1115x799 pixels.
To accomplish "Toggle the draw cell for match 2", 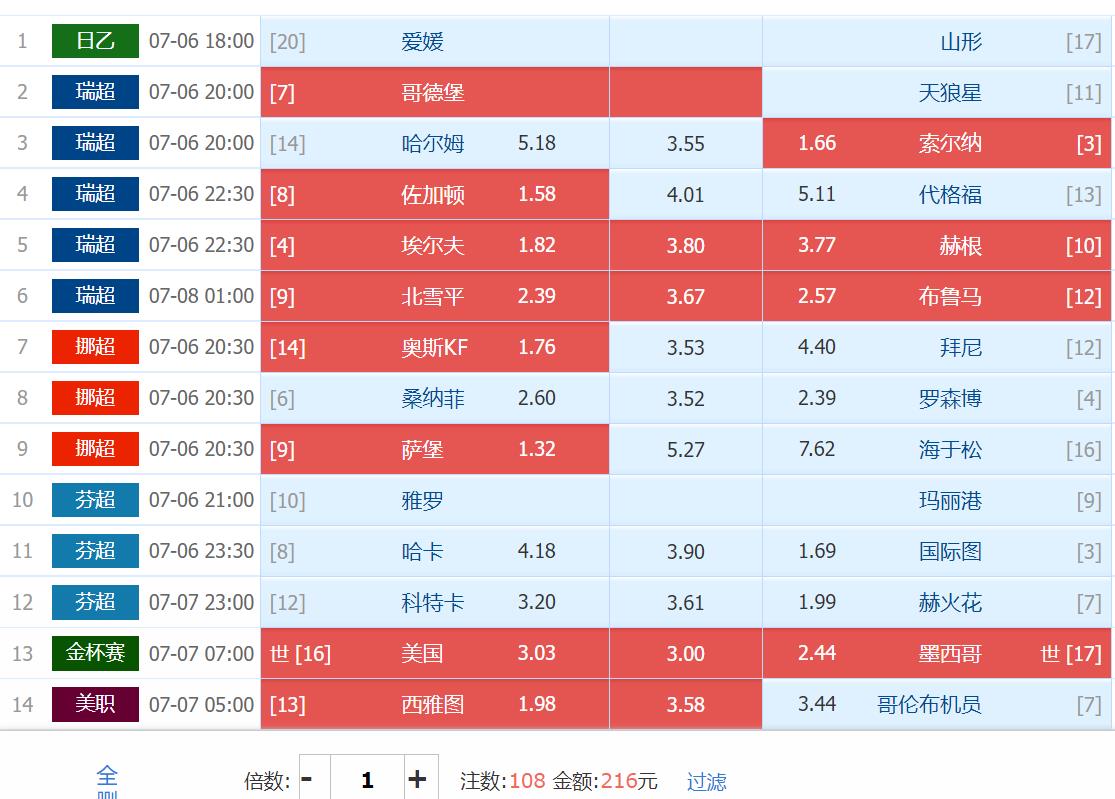I will coord(685,92).
